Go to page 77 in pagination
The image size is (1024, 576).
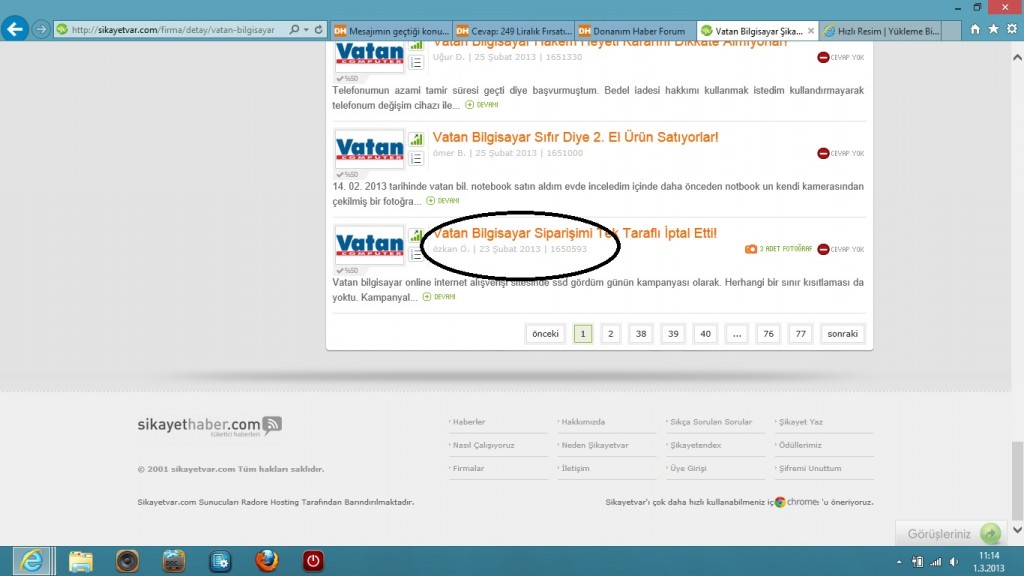pos(801,334)
